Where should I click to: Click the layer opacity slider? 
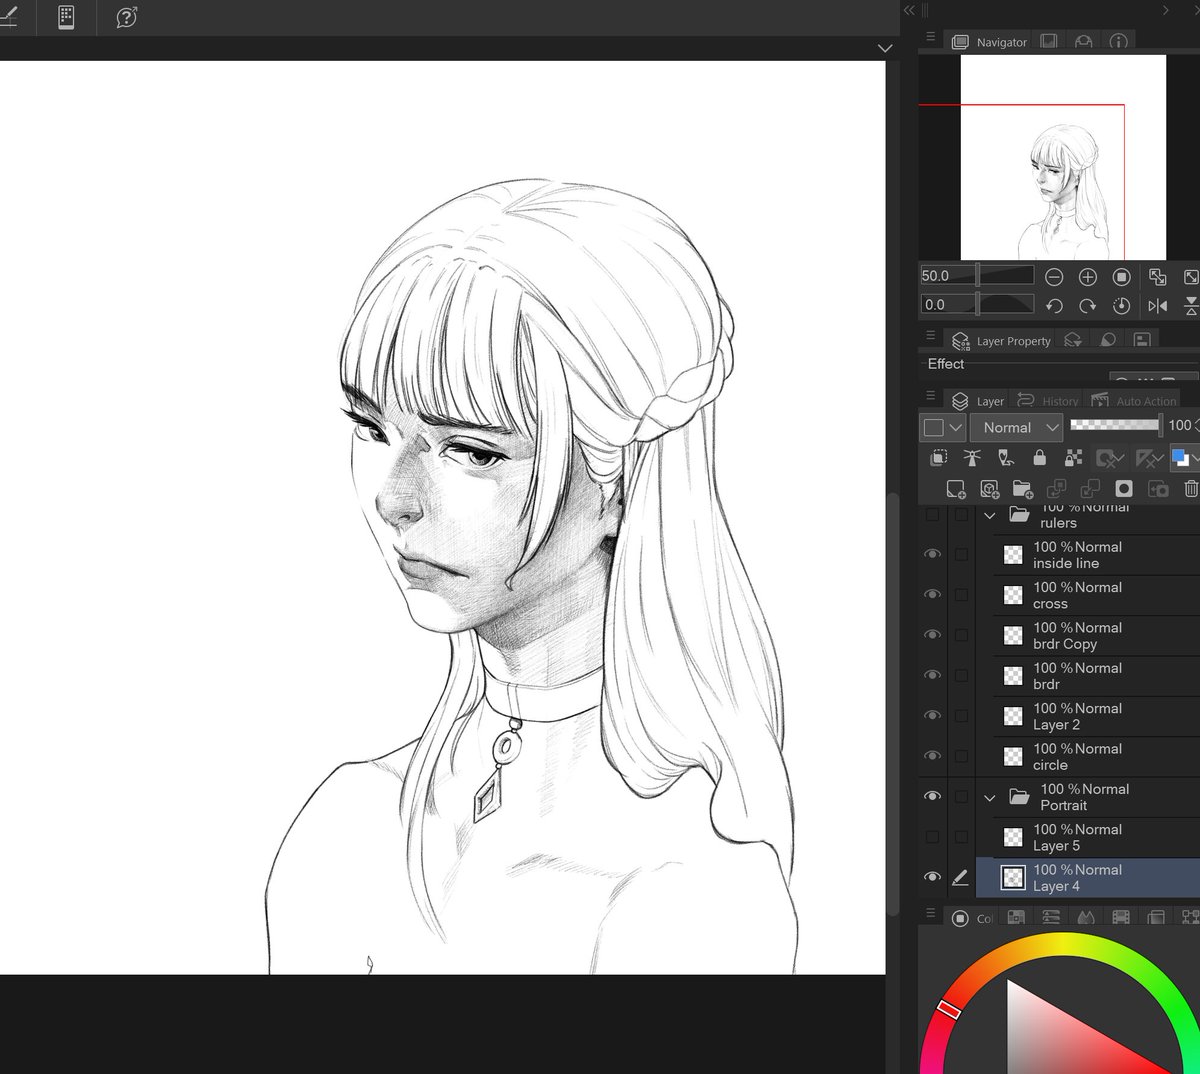(1114, 425)
